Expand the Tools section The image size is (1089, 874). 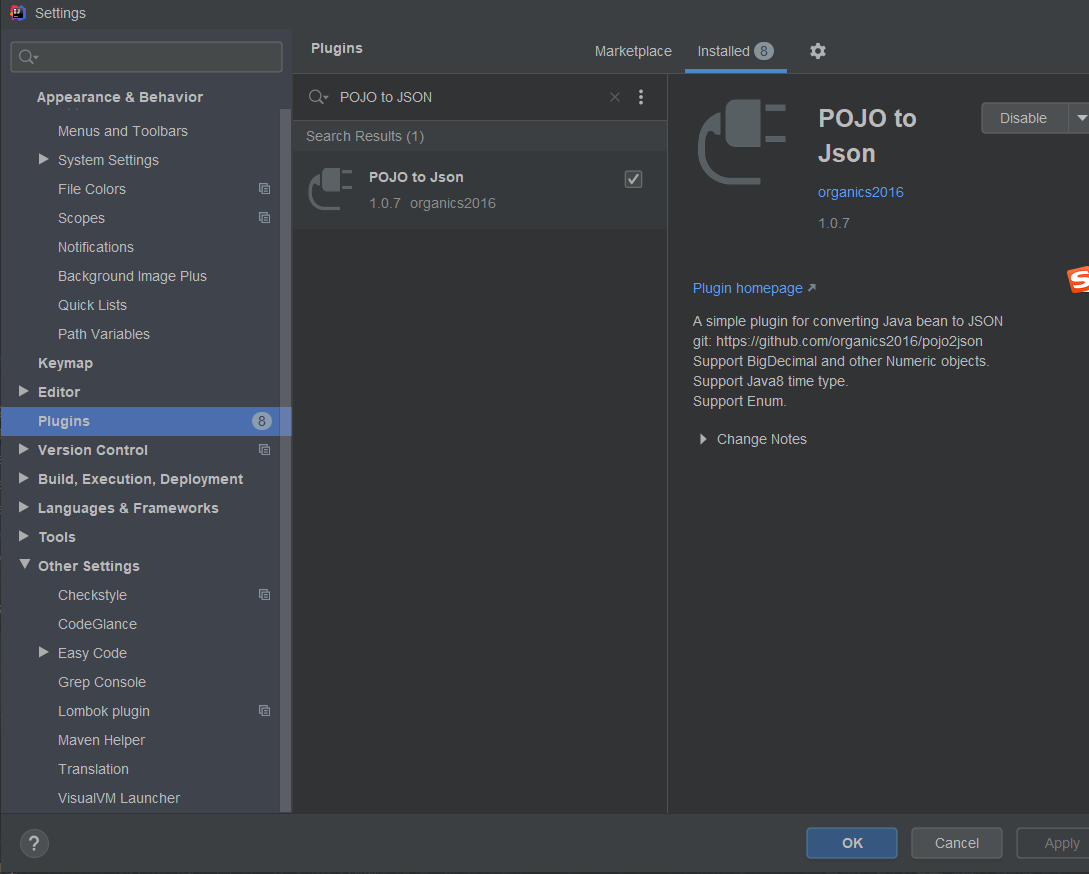[x=24, y=536]
